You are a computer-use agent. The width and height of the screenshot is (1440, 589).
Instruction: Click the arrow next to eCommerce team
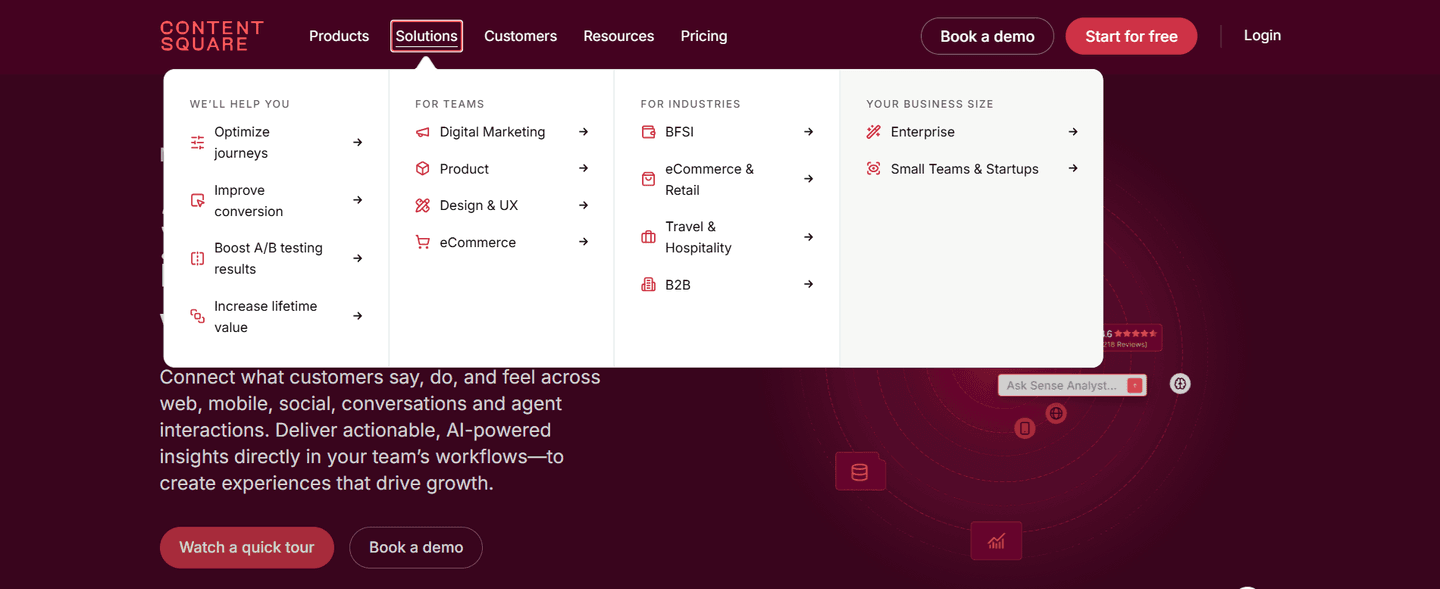pyautogui.click(x=584, y=242)
